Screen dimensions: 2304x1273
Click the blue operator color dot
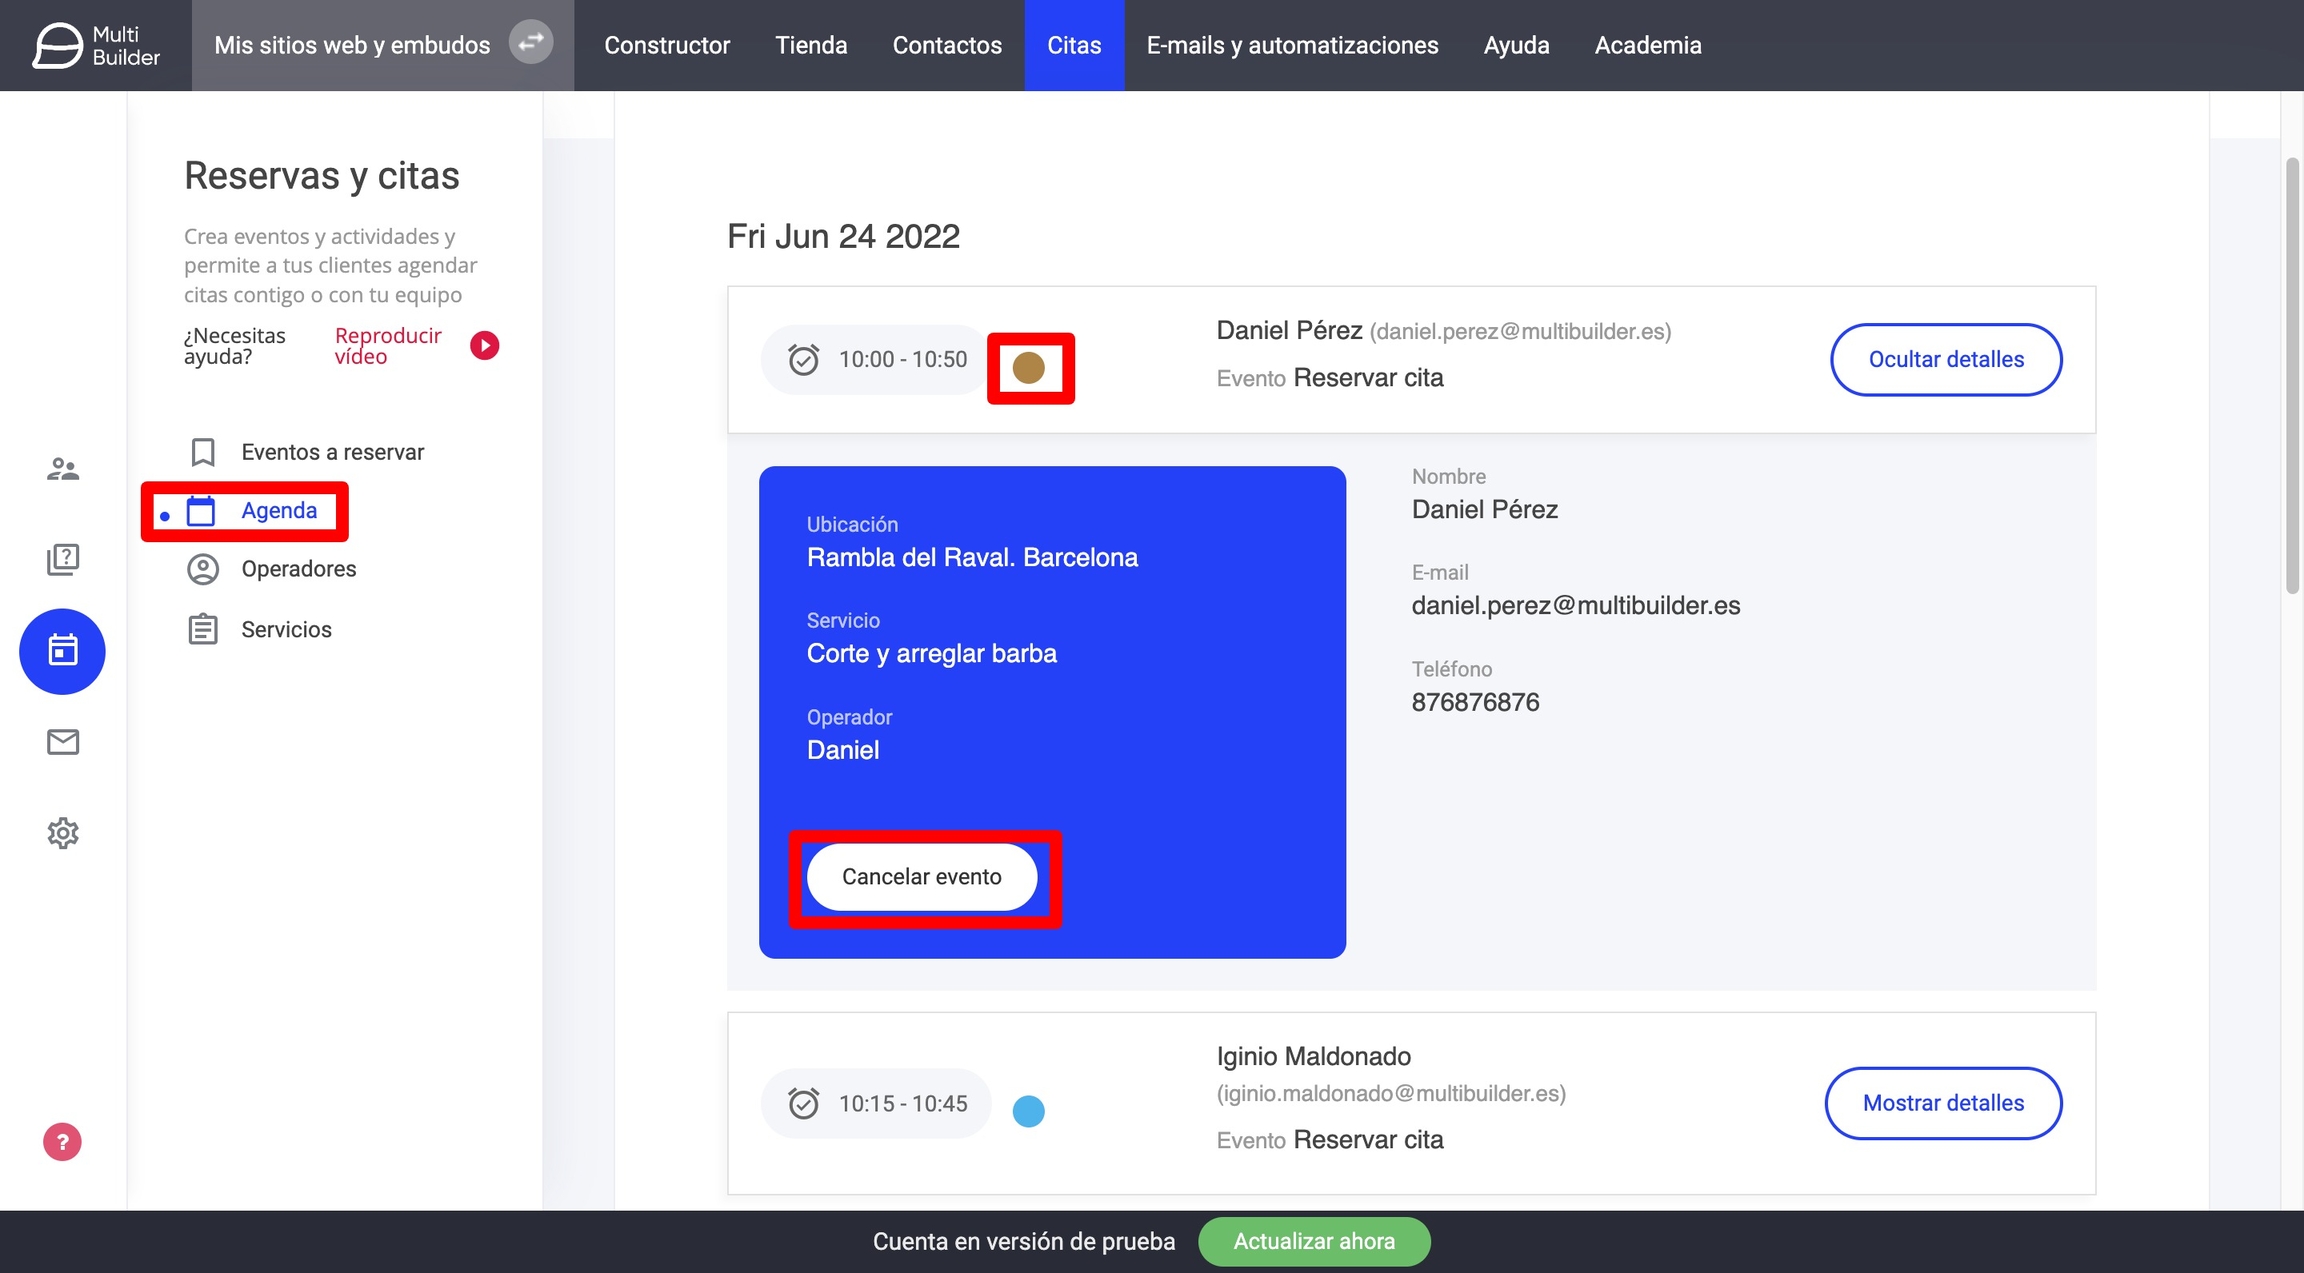(x=1029, y=1111)
